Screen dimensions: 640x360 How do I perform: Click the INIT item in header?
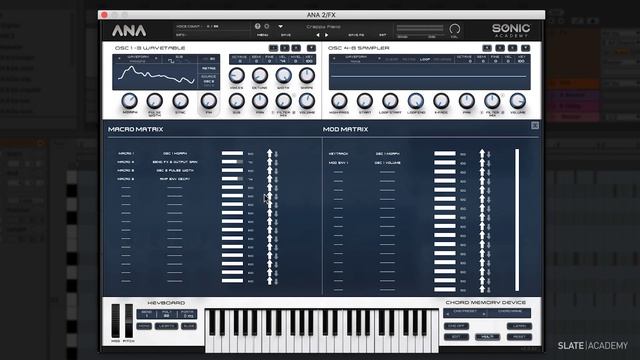[382, 35]
